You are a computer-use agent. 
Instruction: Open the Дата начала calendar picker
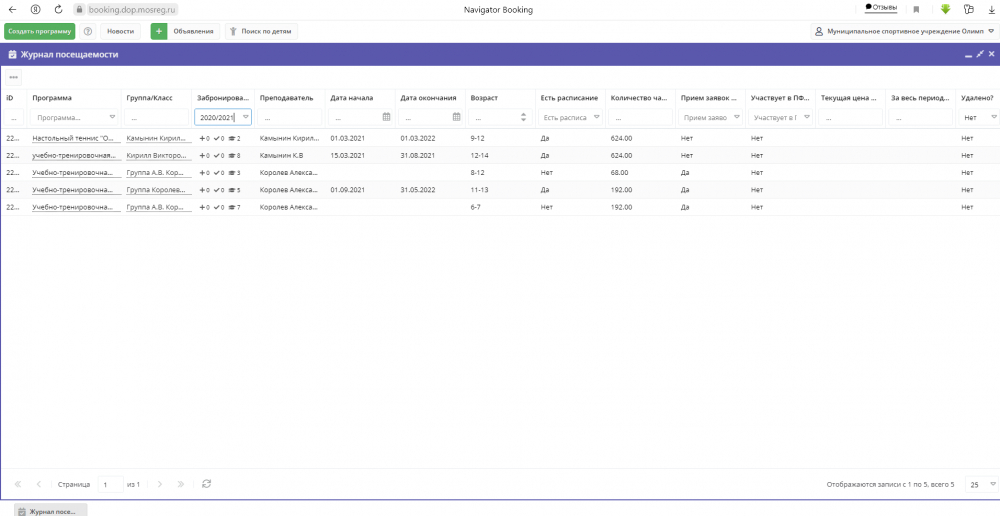coord(386,117)
